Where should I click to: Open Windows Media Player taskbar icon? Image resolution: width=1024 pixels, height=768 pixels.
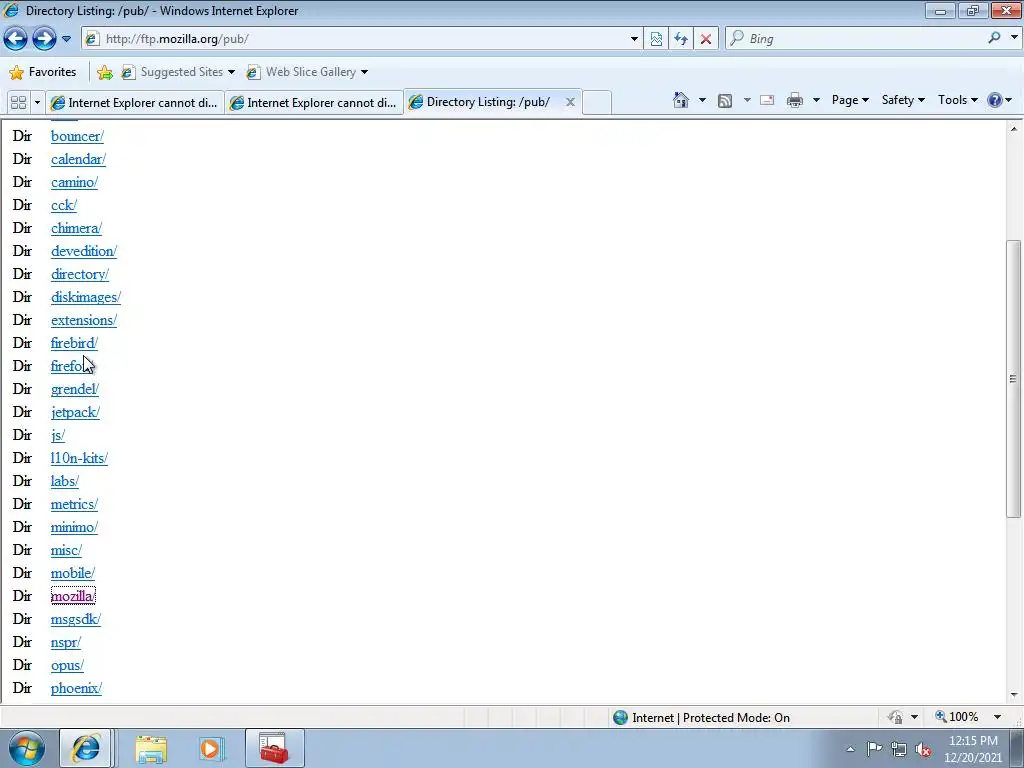tap(211, 748)
